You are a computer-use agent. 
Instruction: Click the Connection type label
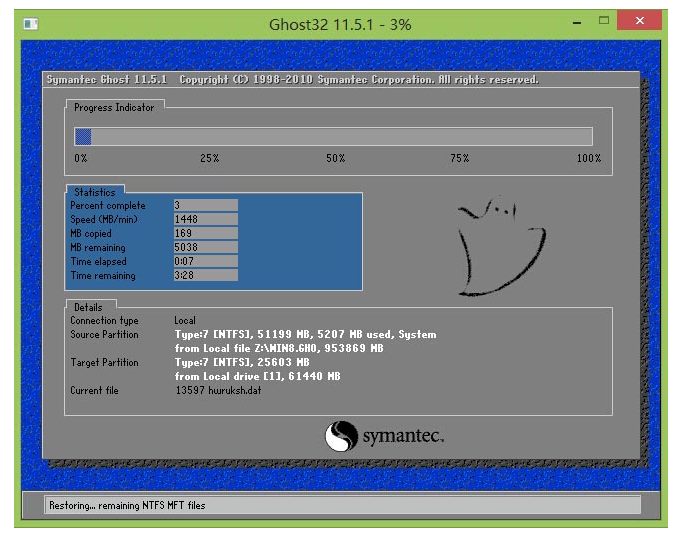[x=104, y=321]
